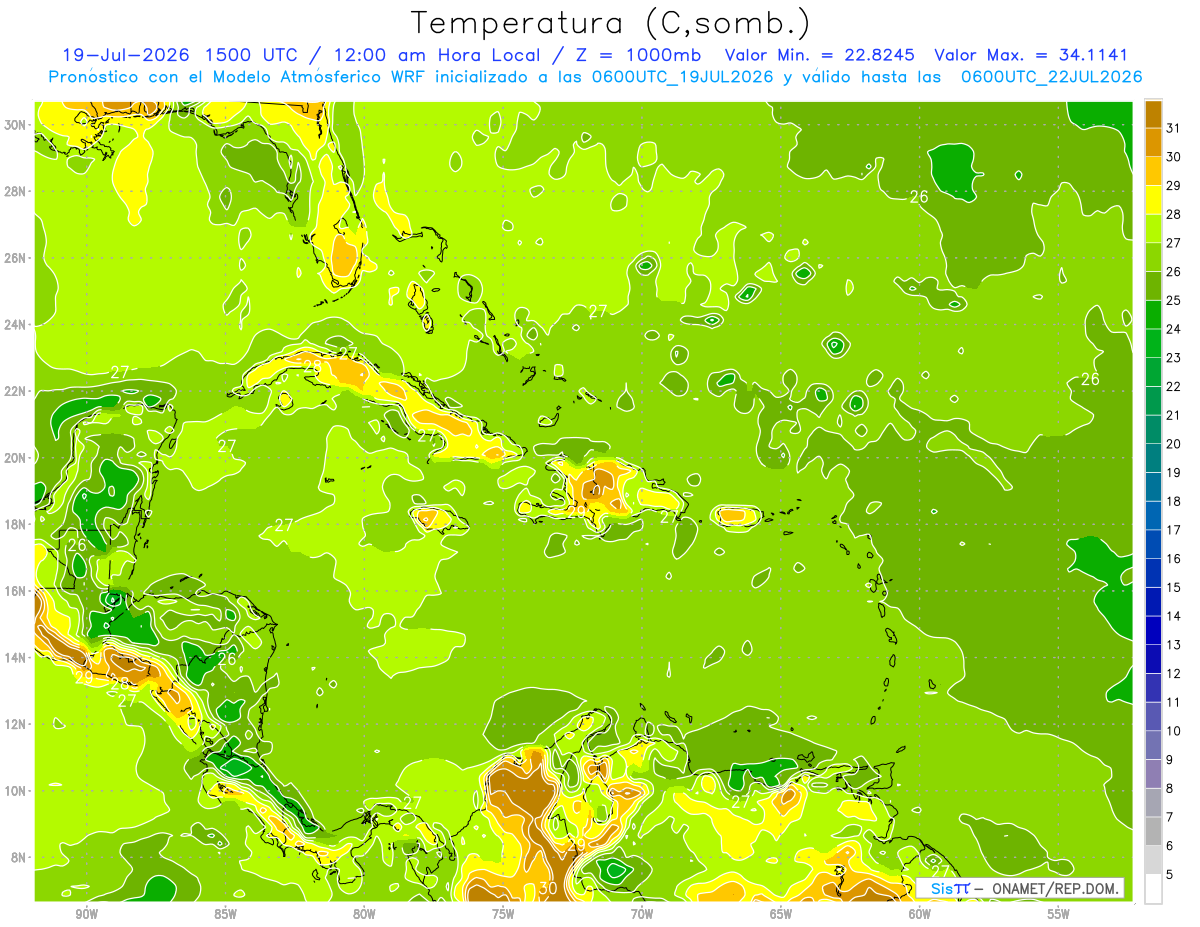Click the '19' value on the color scale
Image resolution: width=1200 pixels, height=927 pixels.
coord(1174,472)
